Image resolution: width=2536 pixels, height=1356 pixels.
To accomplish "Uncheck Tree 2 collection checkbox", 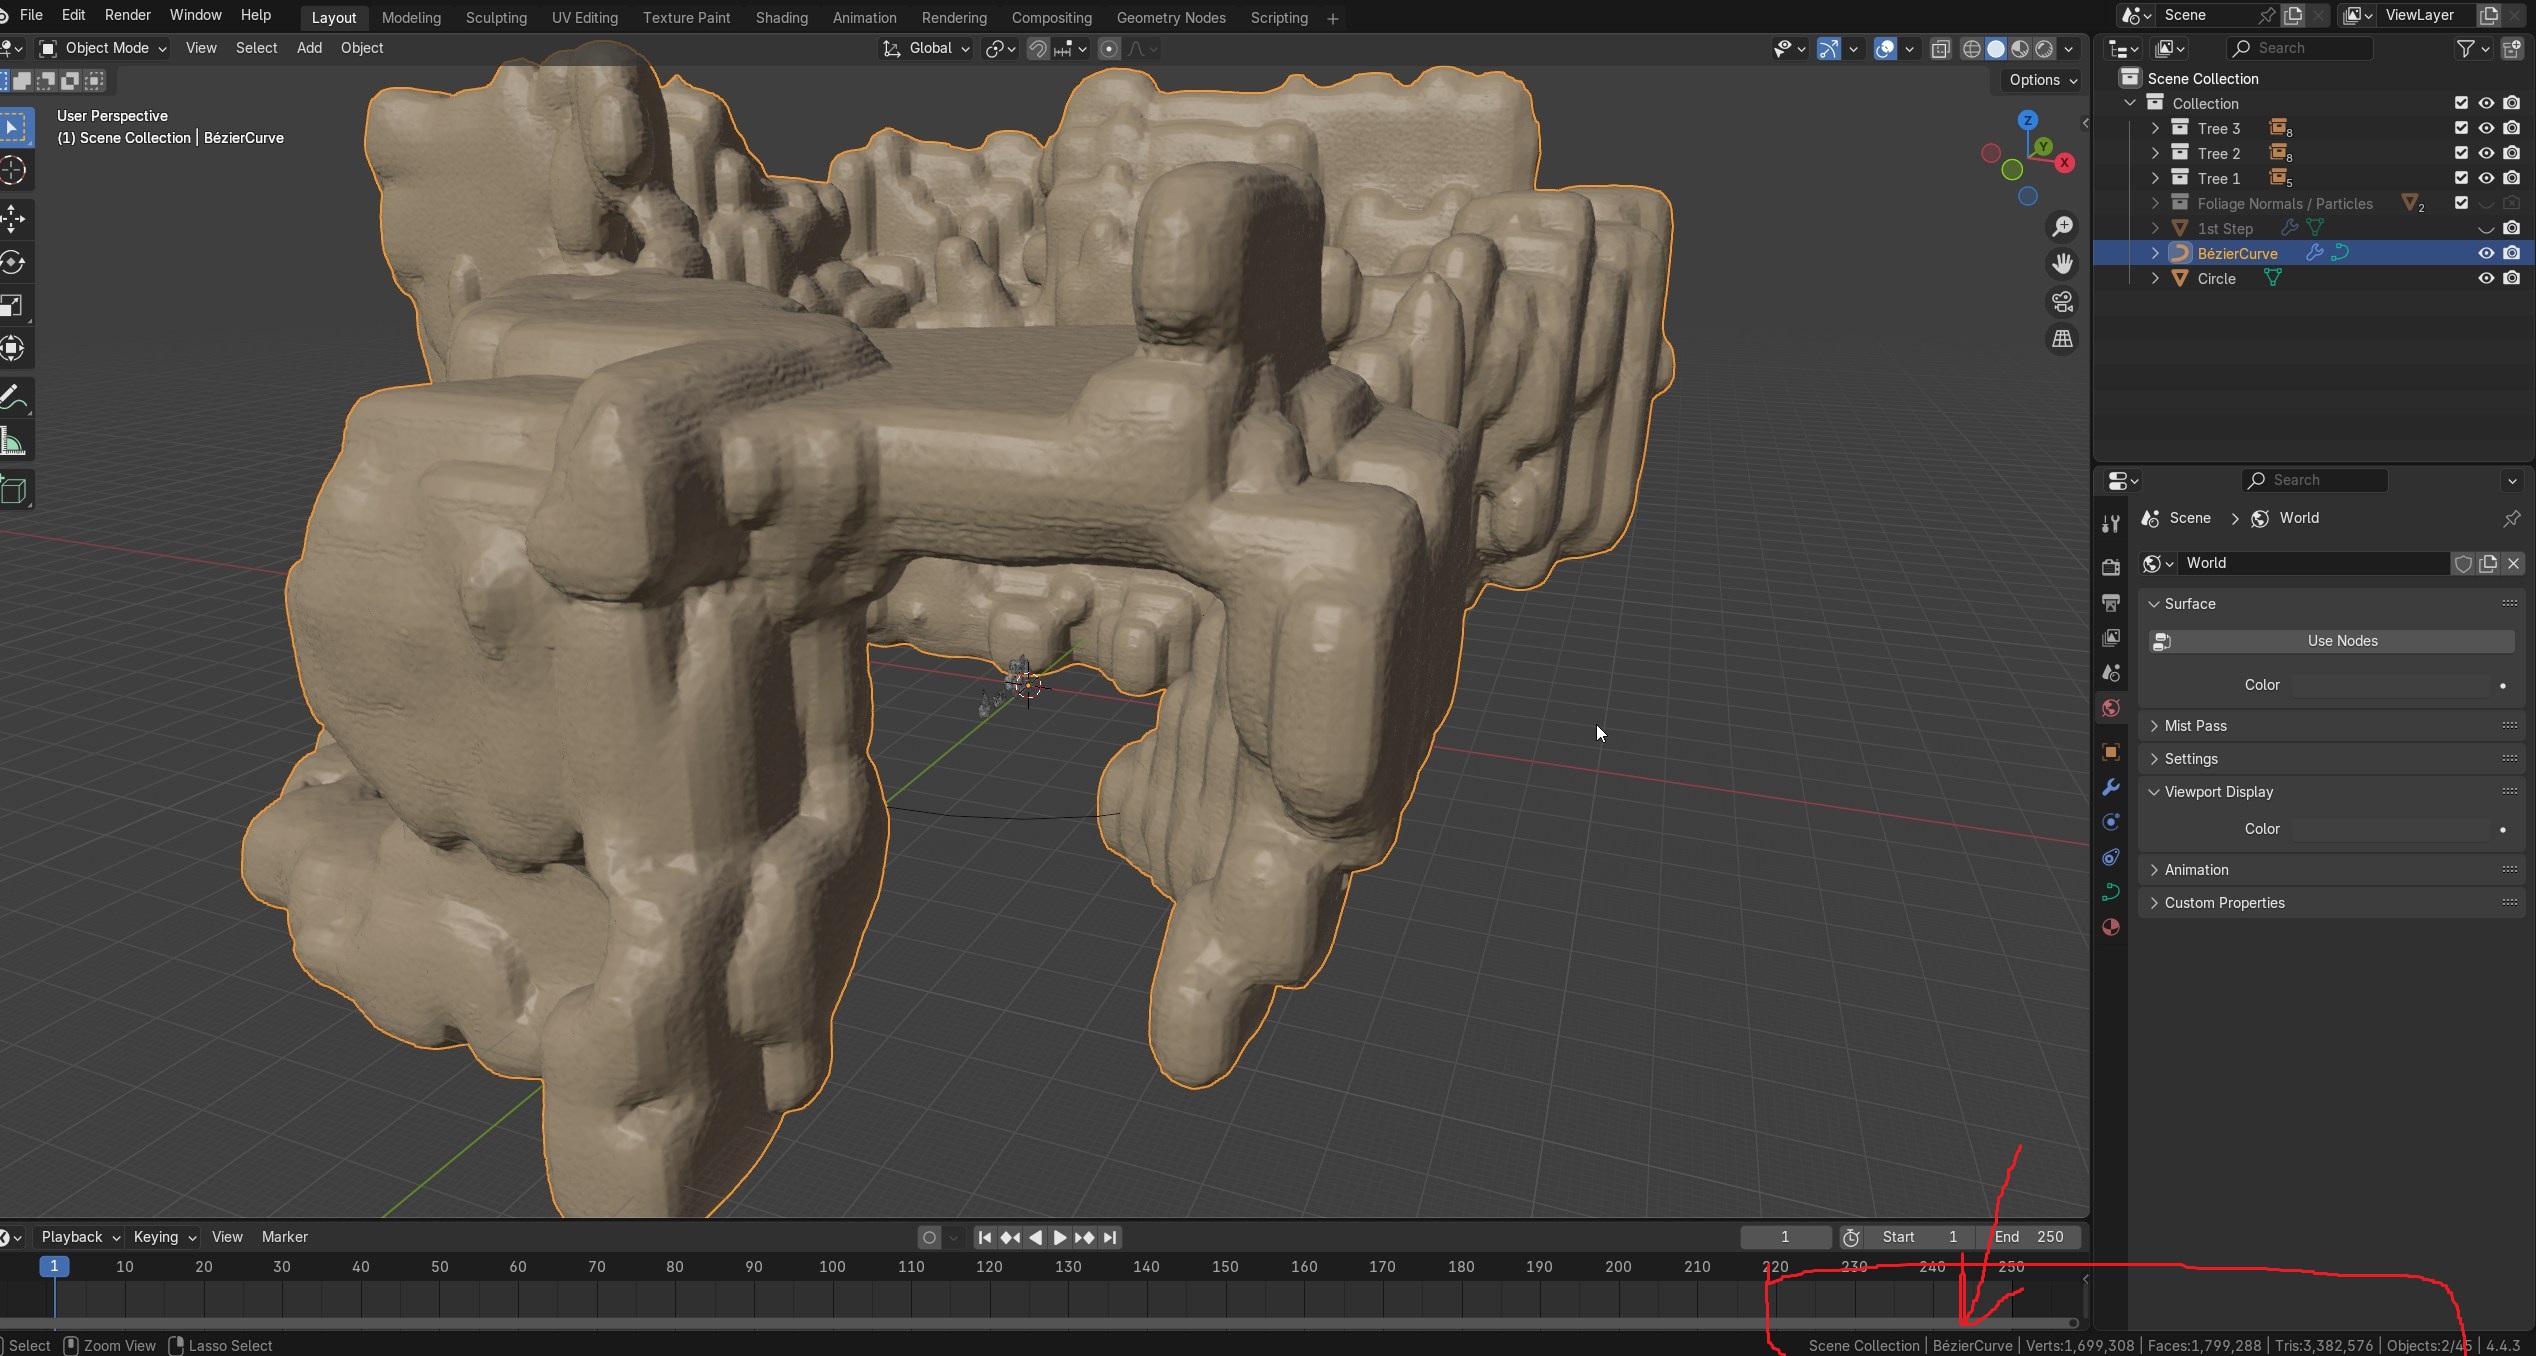I will (2461, 153).
